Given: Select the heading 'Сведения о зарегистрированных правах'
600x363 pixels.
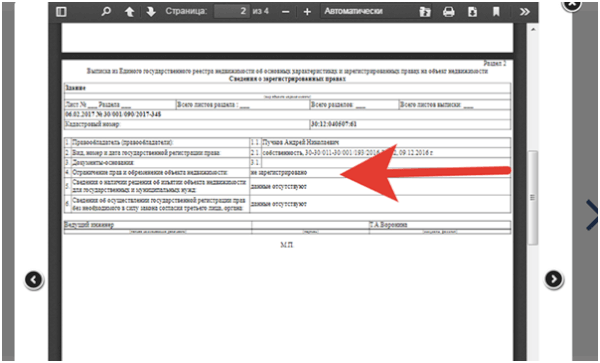Looking at the screenshot, I should [x=287, y=79].
